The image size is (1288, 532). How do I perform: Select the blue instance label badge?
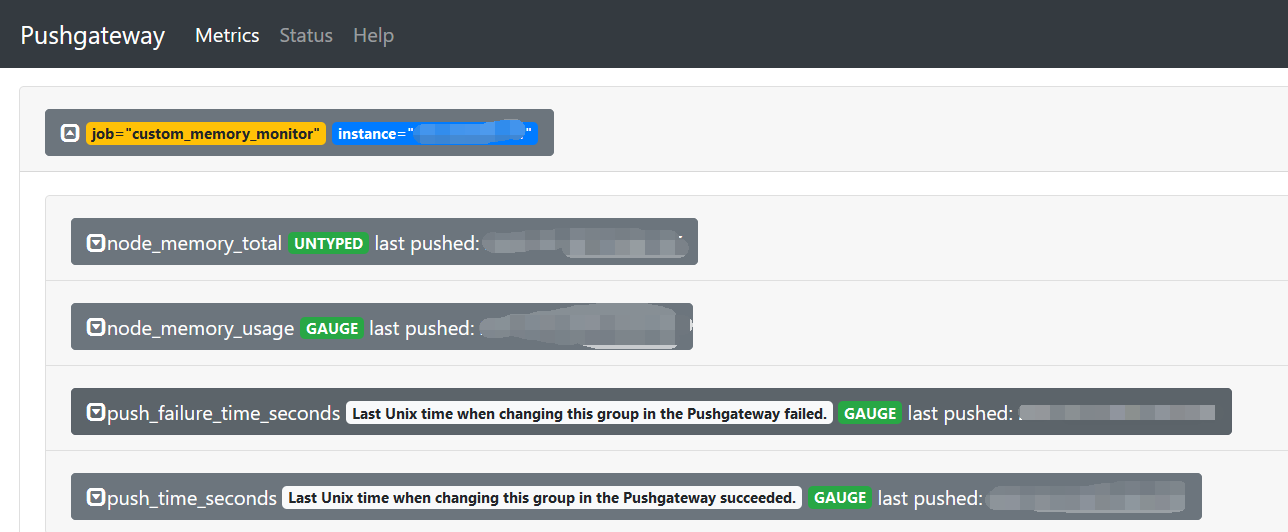pos(435,133)
